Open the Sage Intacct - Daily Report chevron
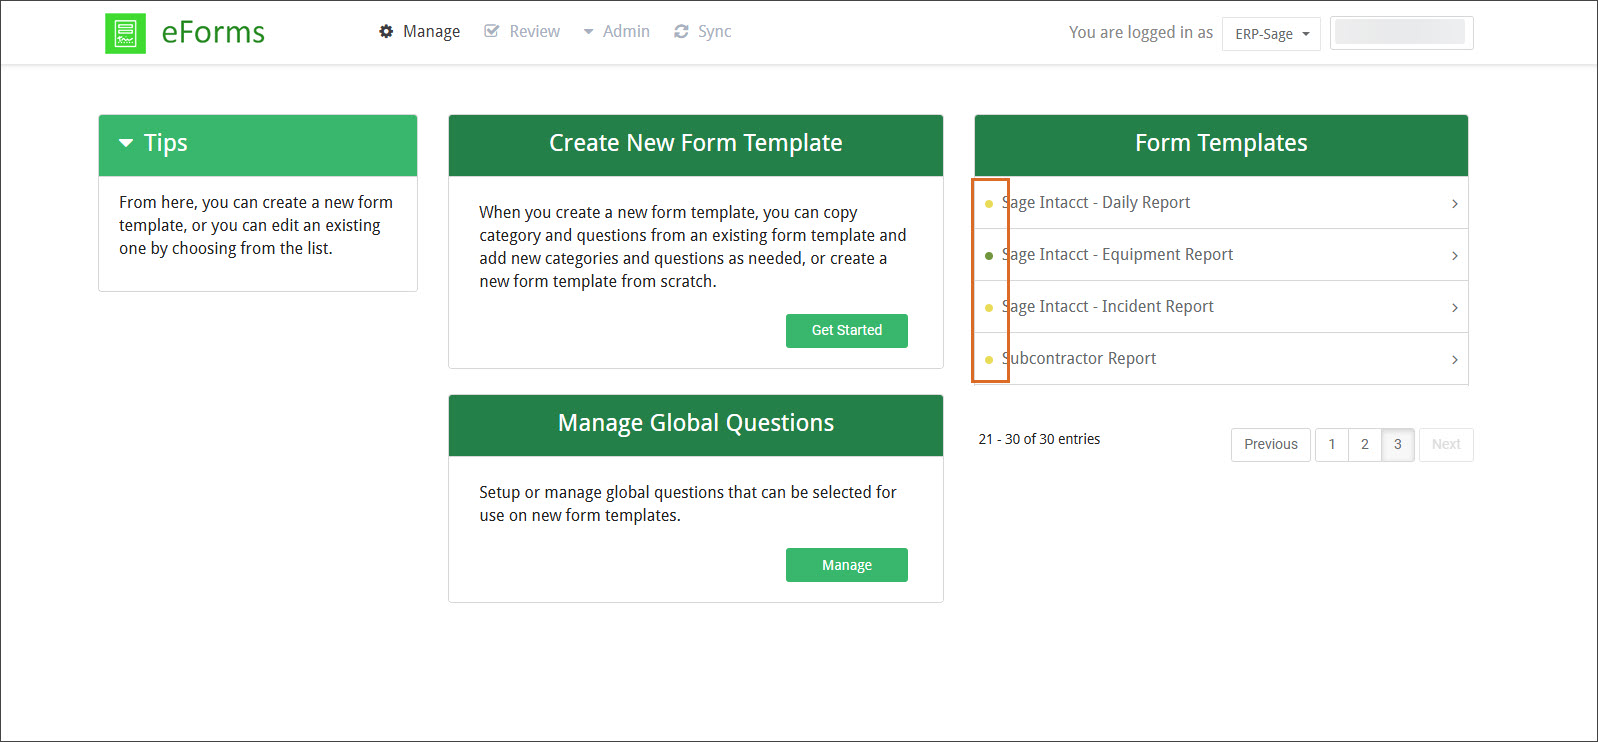The height and width of the screenshot is (742, 1598). [1454, 204]
